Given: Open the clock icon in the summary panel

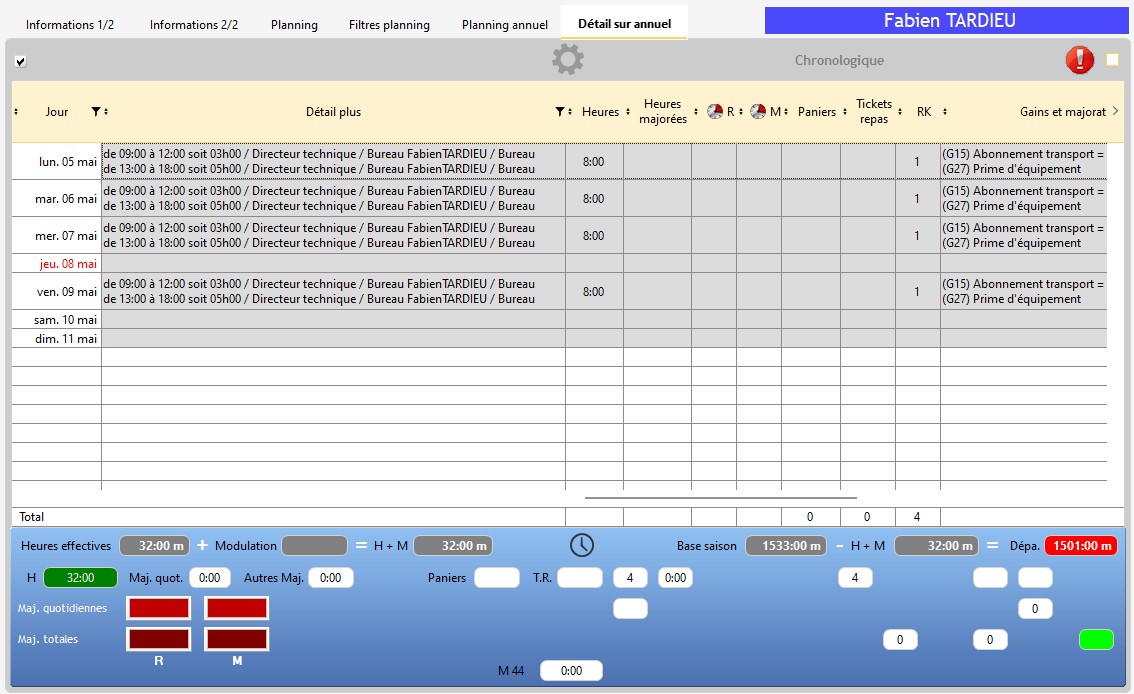Looking at the screenshot, I should click(582, 545).
